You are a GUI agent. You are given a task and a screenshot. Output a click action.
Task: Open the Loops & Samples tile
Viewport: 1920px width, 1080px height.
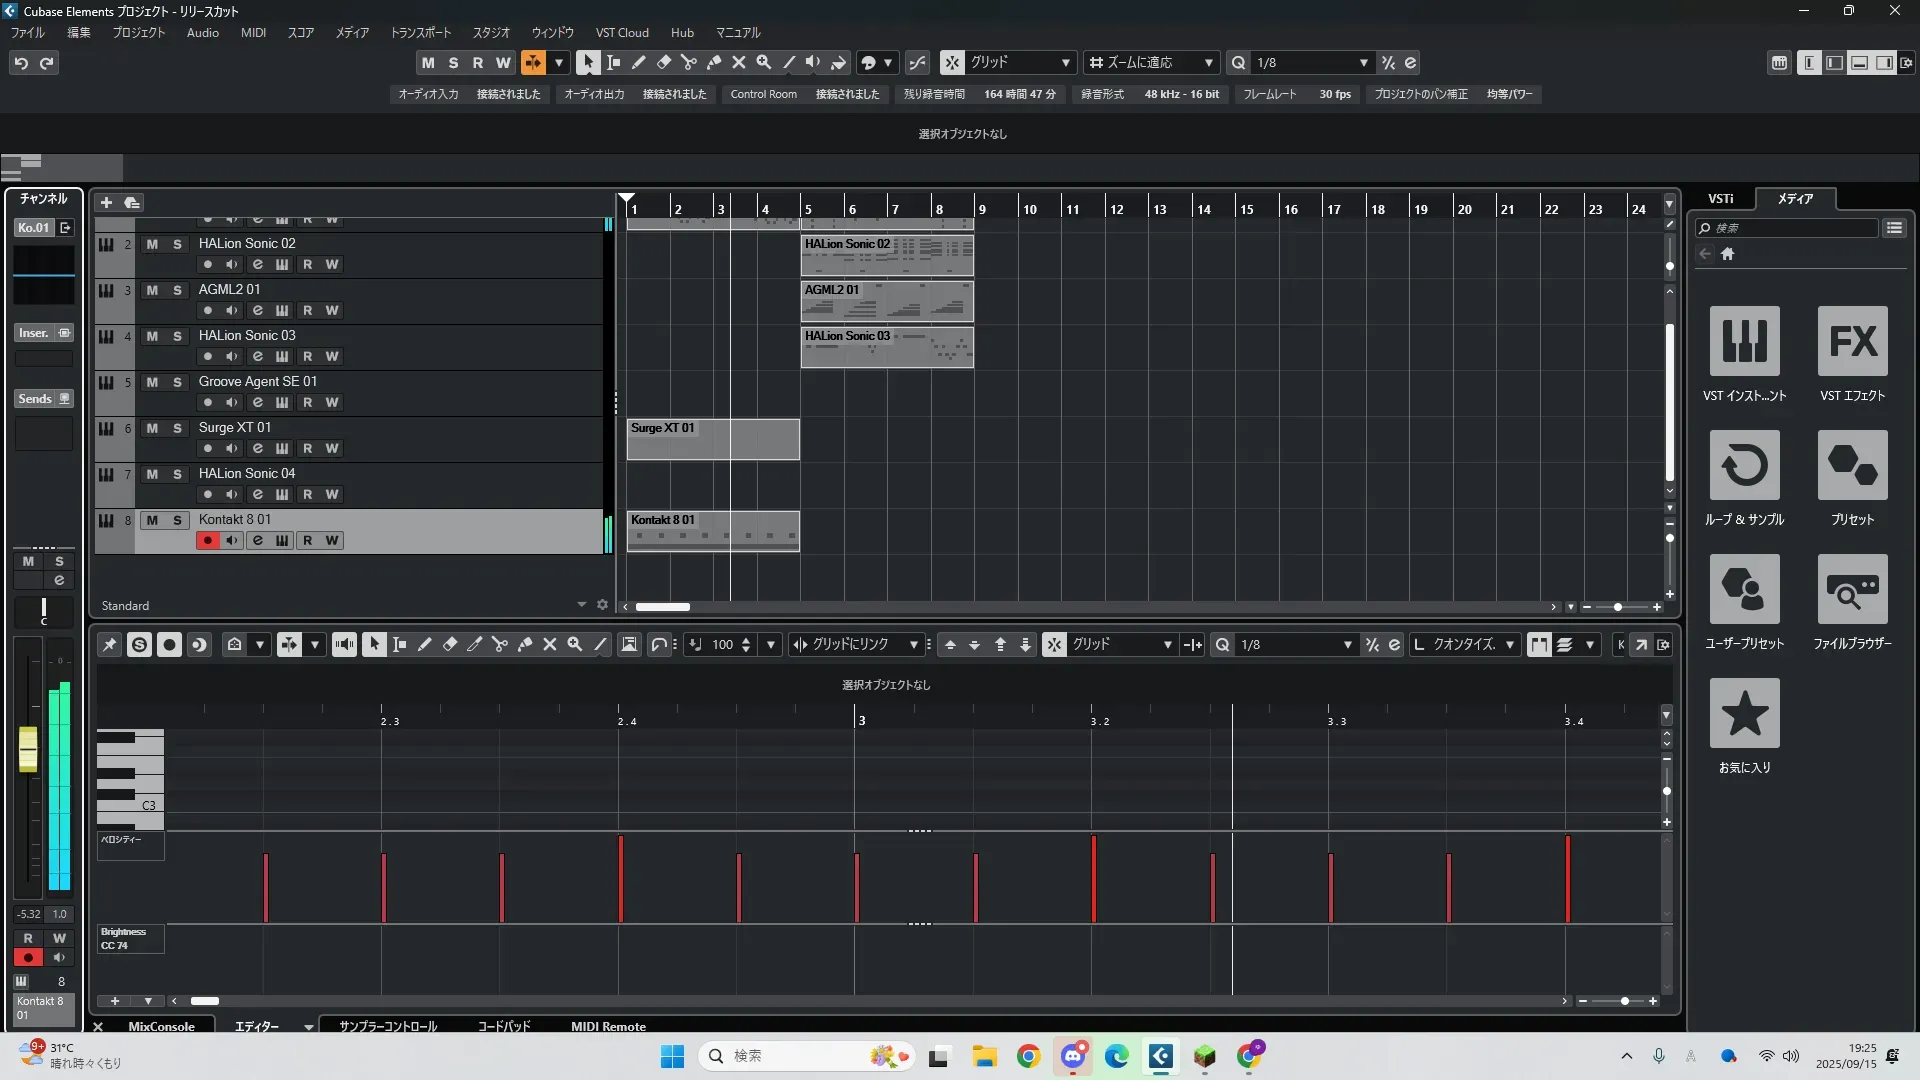(x=1744, y=466)
